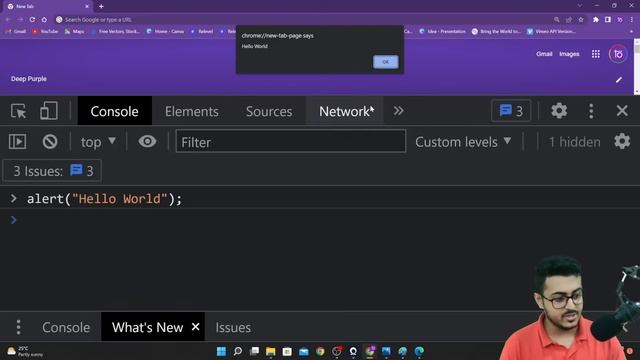Open the Gmail link on the new tab page

tap(544, 54)
